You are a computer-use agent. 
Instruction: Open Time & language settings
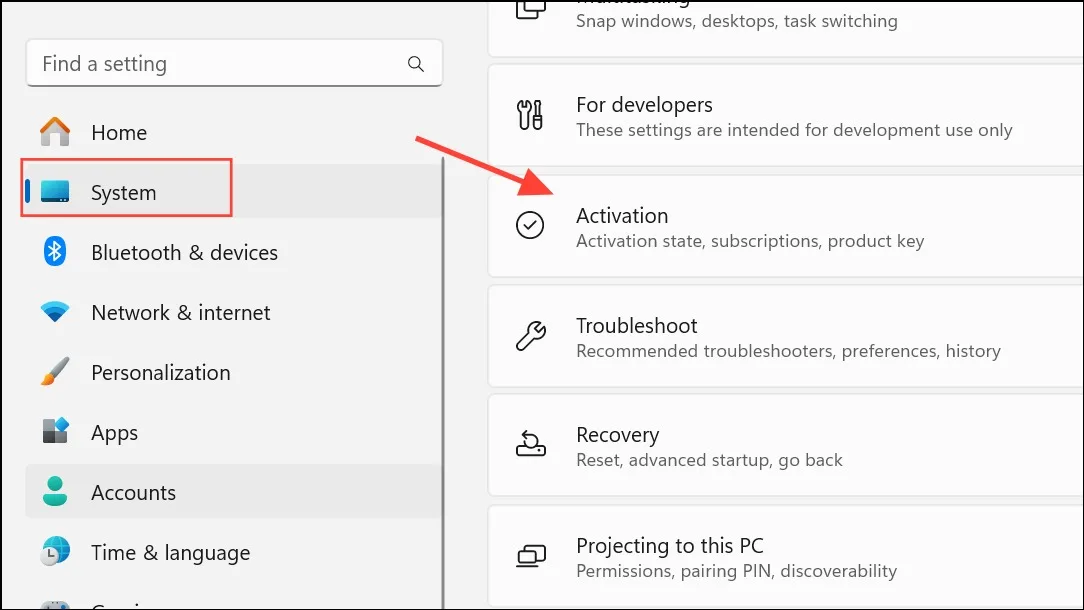point(234,552)
